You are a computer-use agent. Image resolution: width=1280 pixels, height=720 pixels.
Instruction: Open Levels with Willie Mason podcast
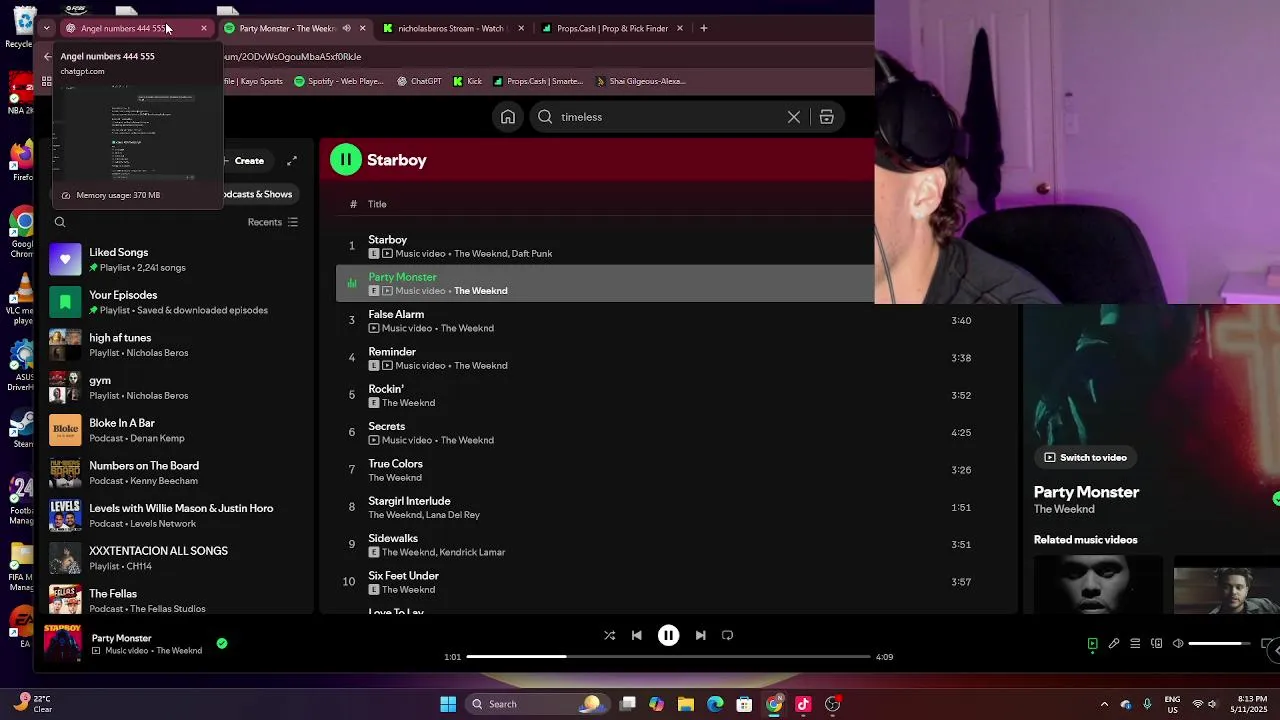pos(177,515)
